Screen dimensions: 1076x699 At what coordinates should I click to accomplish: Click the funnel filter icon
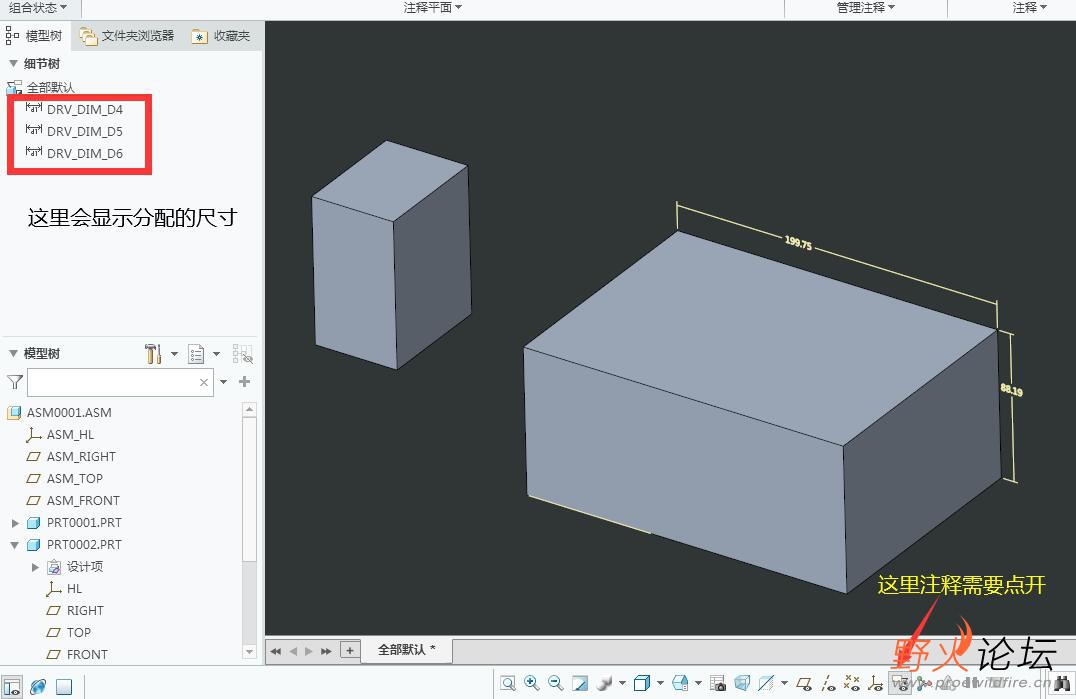[x=14, y=382]
